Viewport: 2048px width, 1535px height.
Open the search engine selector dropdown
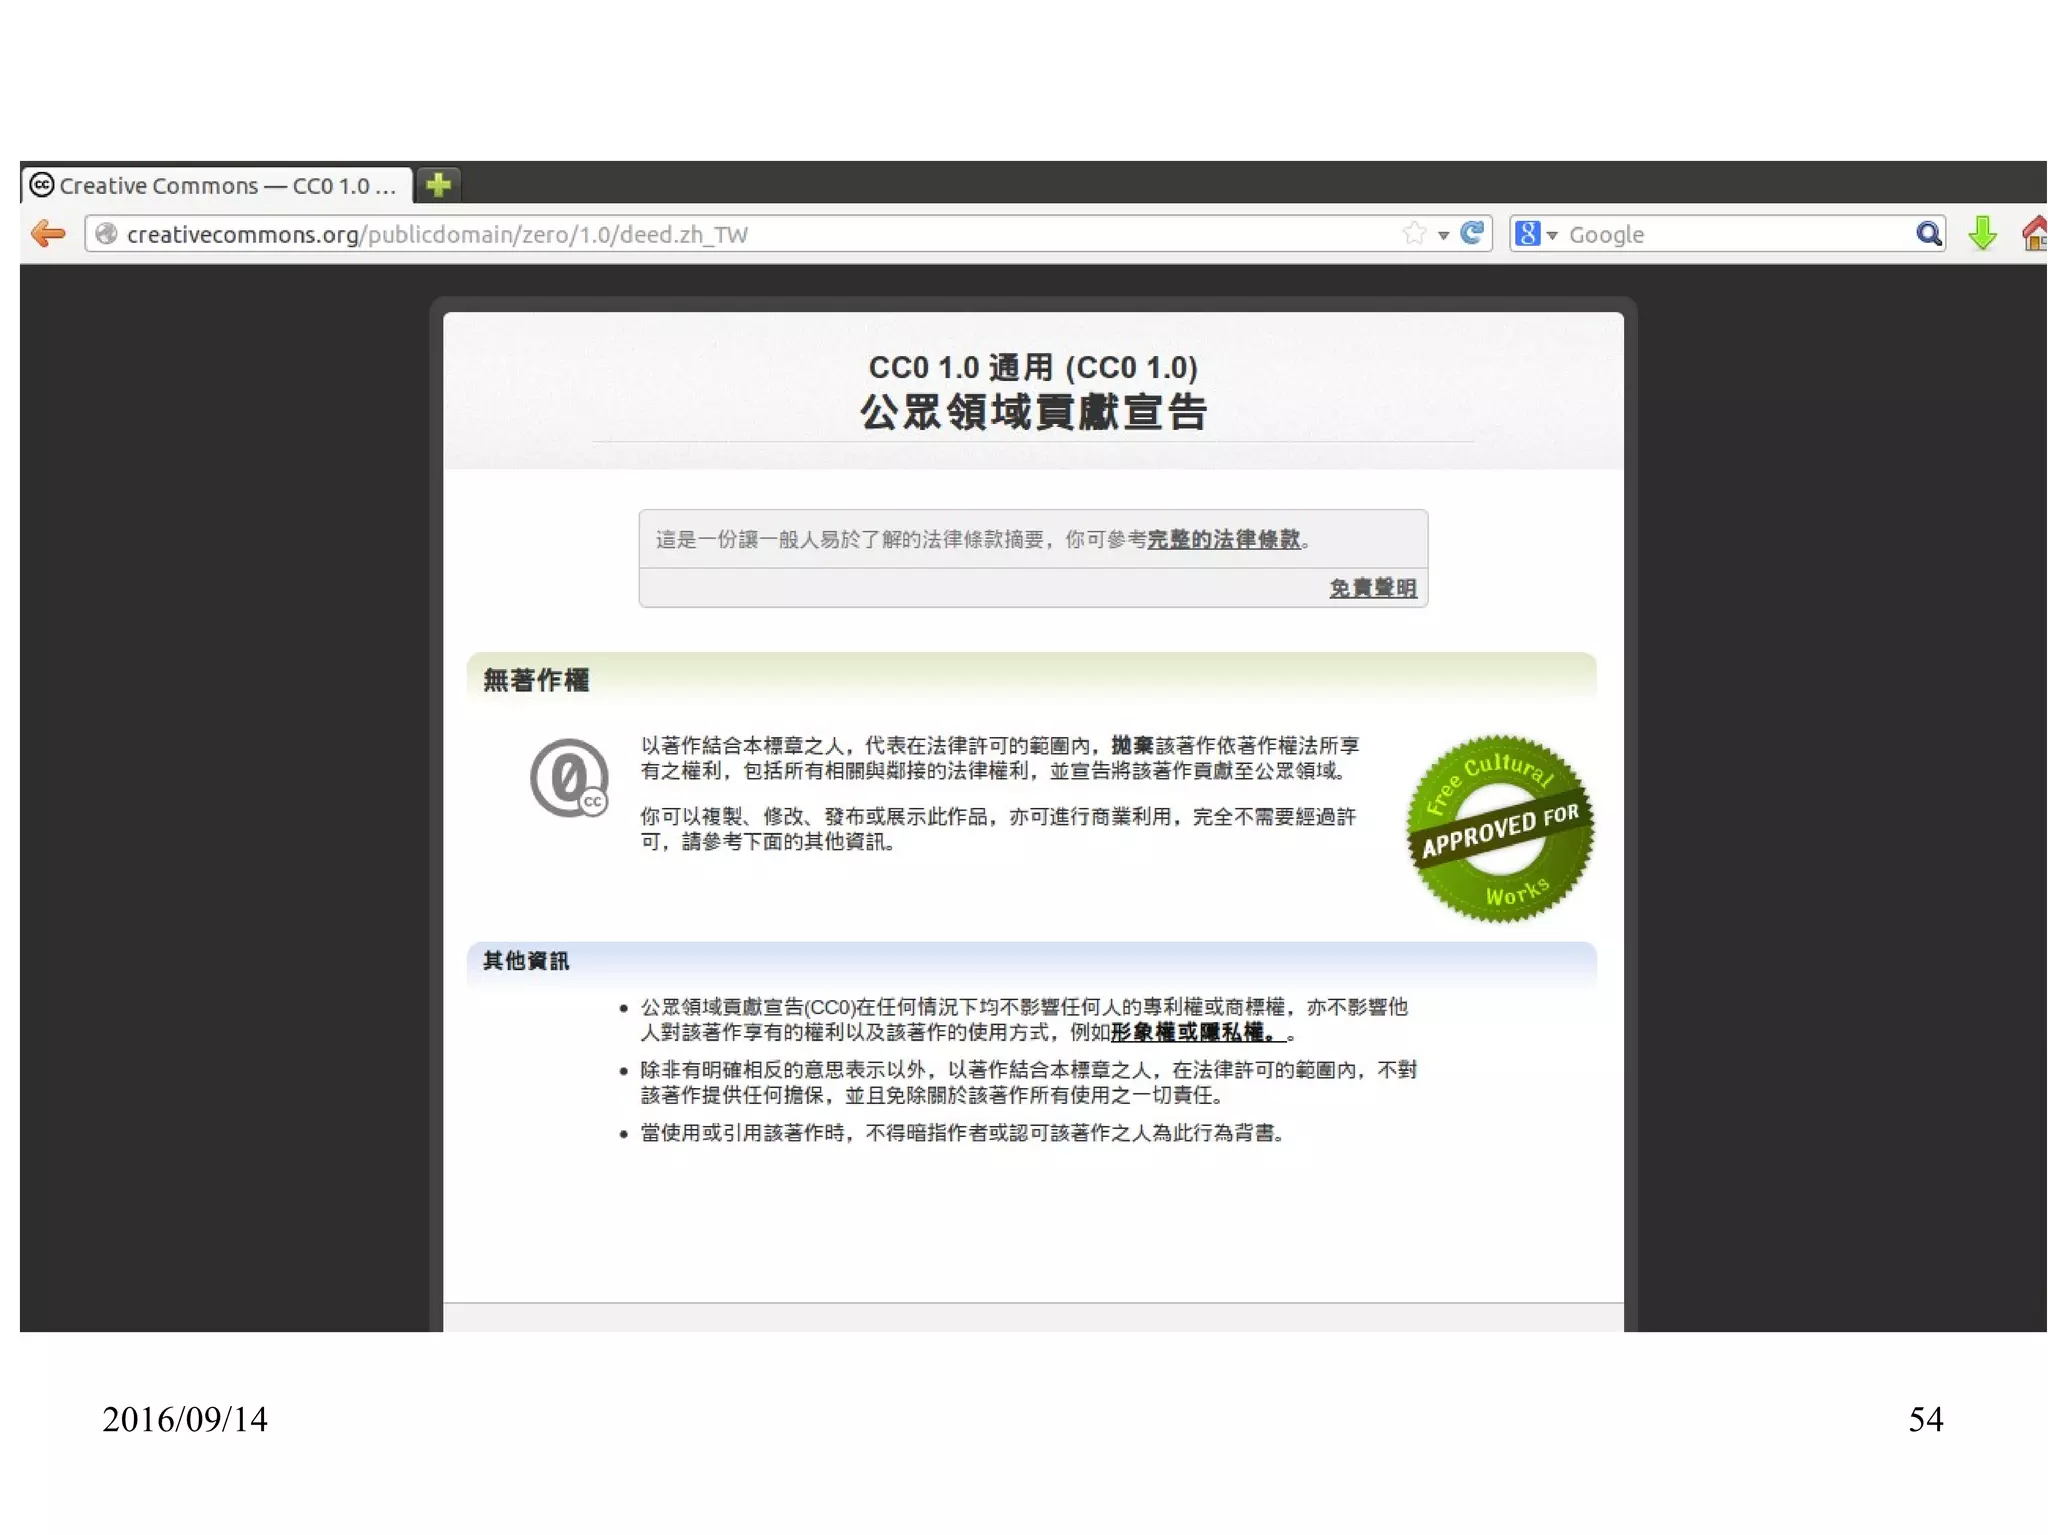[x=1536, y=234]
